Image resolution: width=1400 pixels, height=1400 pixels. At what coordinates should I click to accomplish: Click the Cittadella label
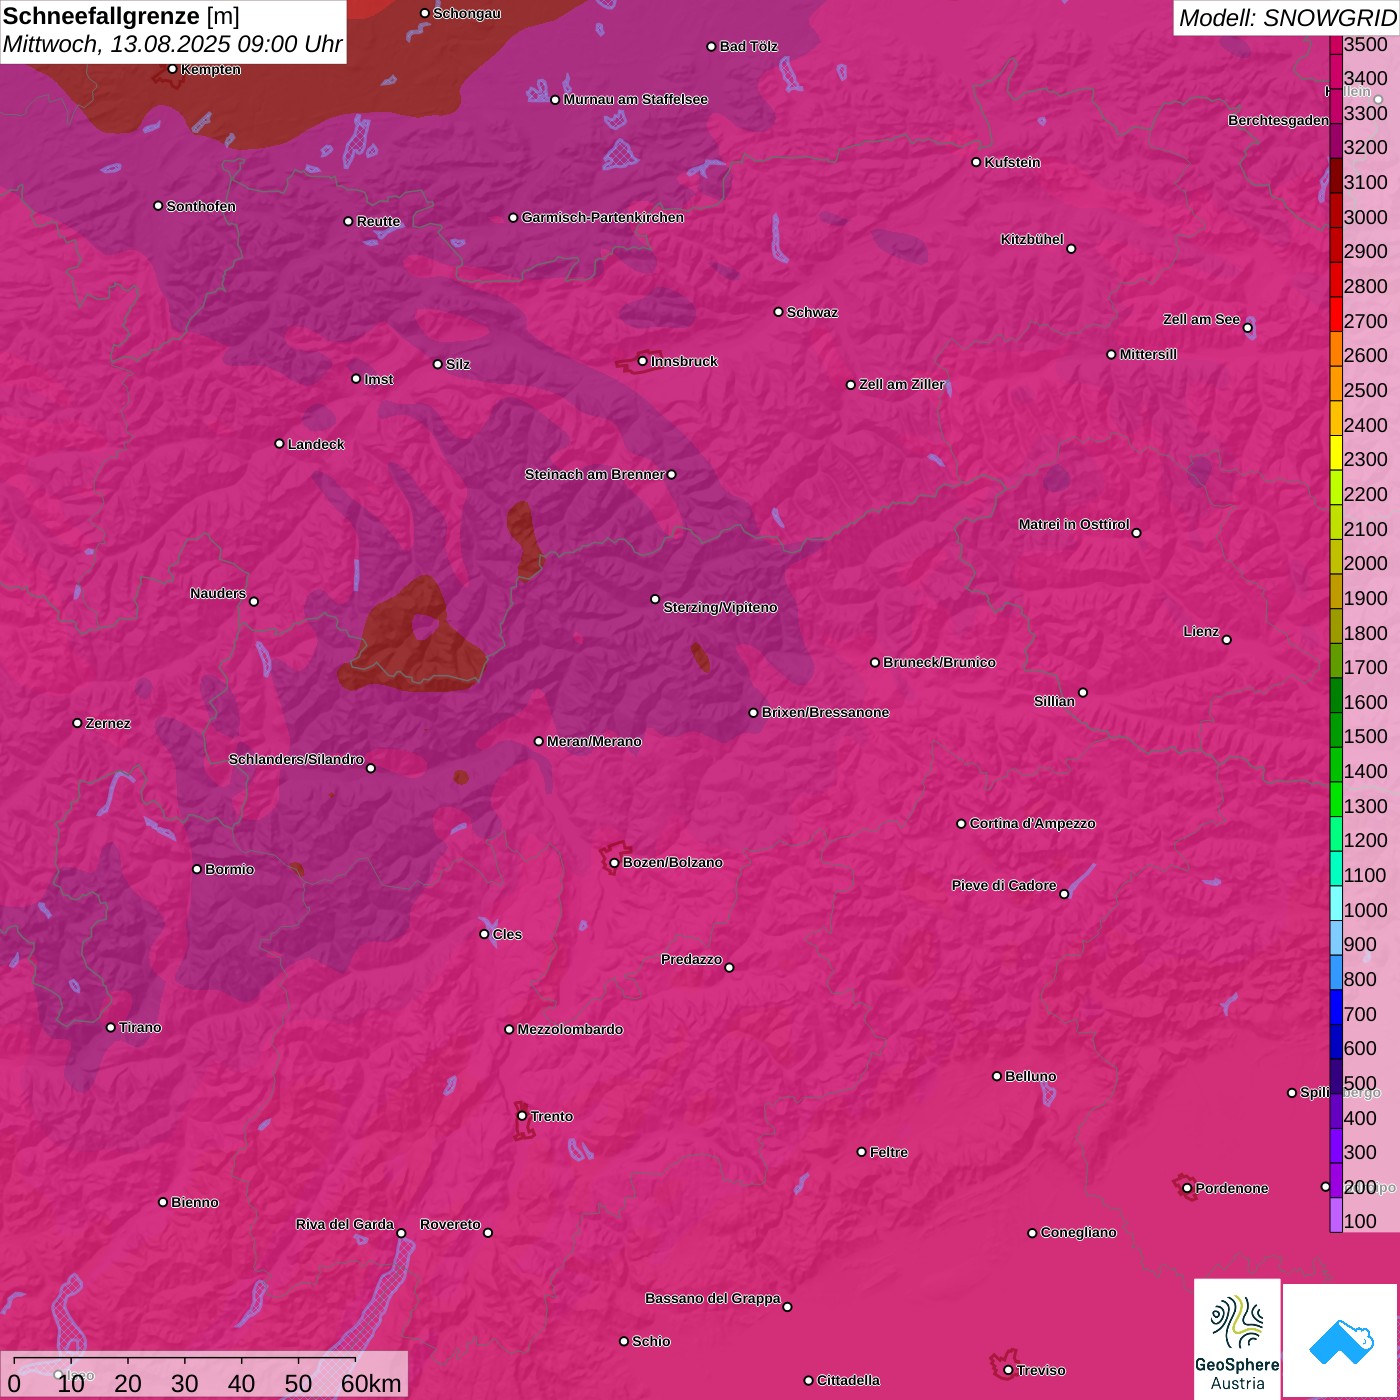(848, 1380)
